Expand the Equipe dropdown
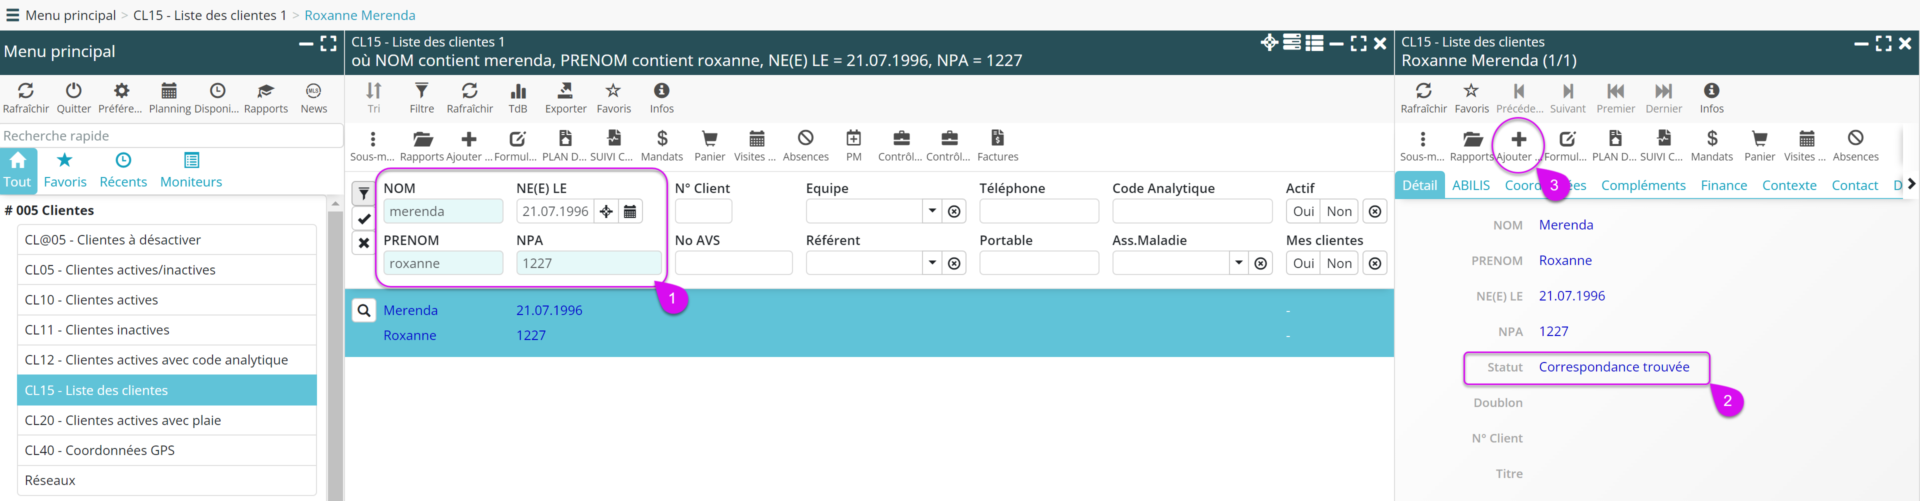1920x501 pixels. tap(932, 212)
